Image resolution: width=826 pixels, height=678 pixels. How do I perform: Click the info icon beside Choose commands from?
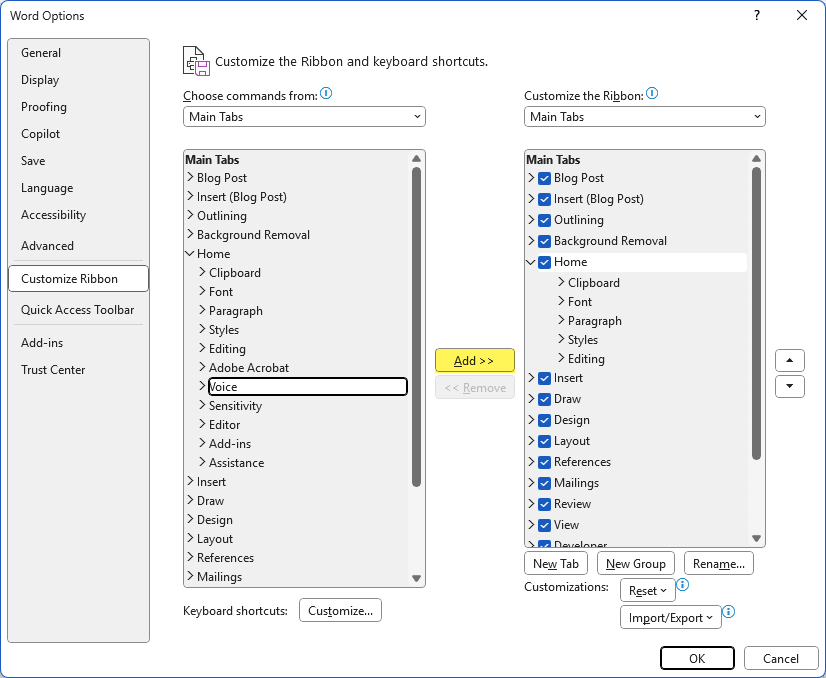(326, 94)
